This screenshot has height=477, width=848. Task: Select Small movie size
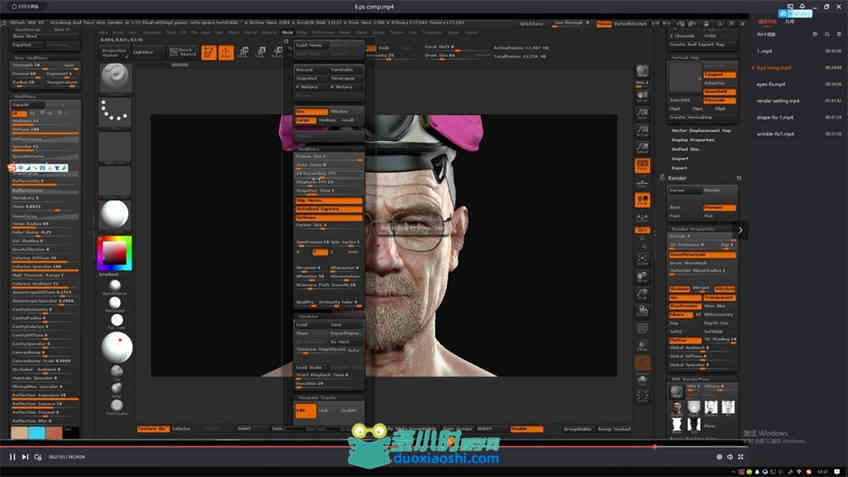tap(349, 120)
